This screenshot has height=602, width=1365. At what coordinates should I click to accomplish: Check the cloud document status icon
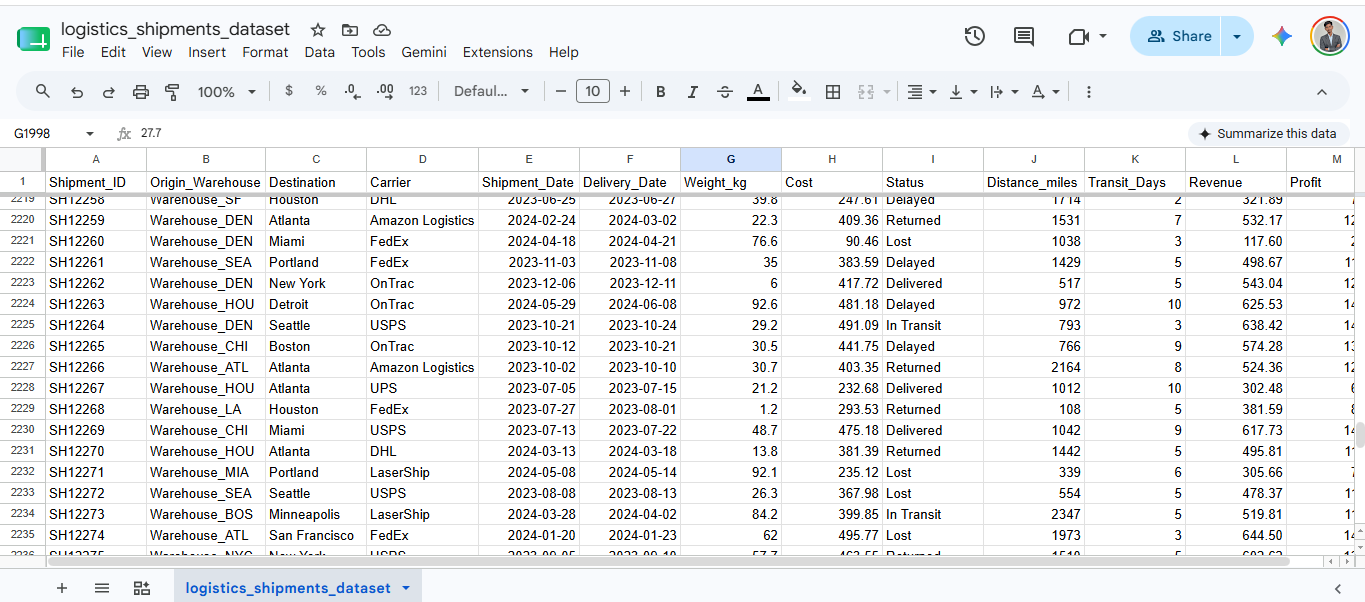tap(382, 30)
